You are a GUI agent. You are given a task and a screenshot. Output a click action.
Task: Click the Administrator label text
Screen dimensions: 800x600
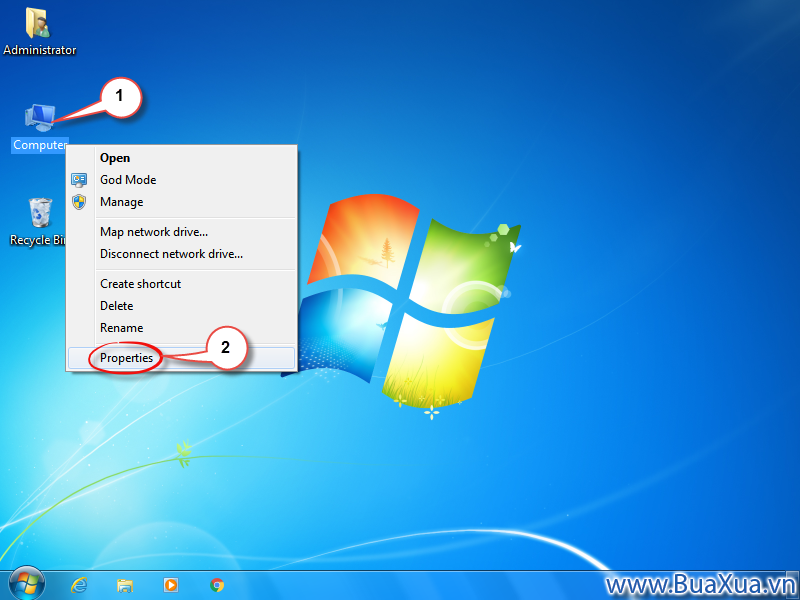(39, 50)
